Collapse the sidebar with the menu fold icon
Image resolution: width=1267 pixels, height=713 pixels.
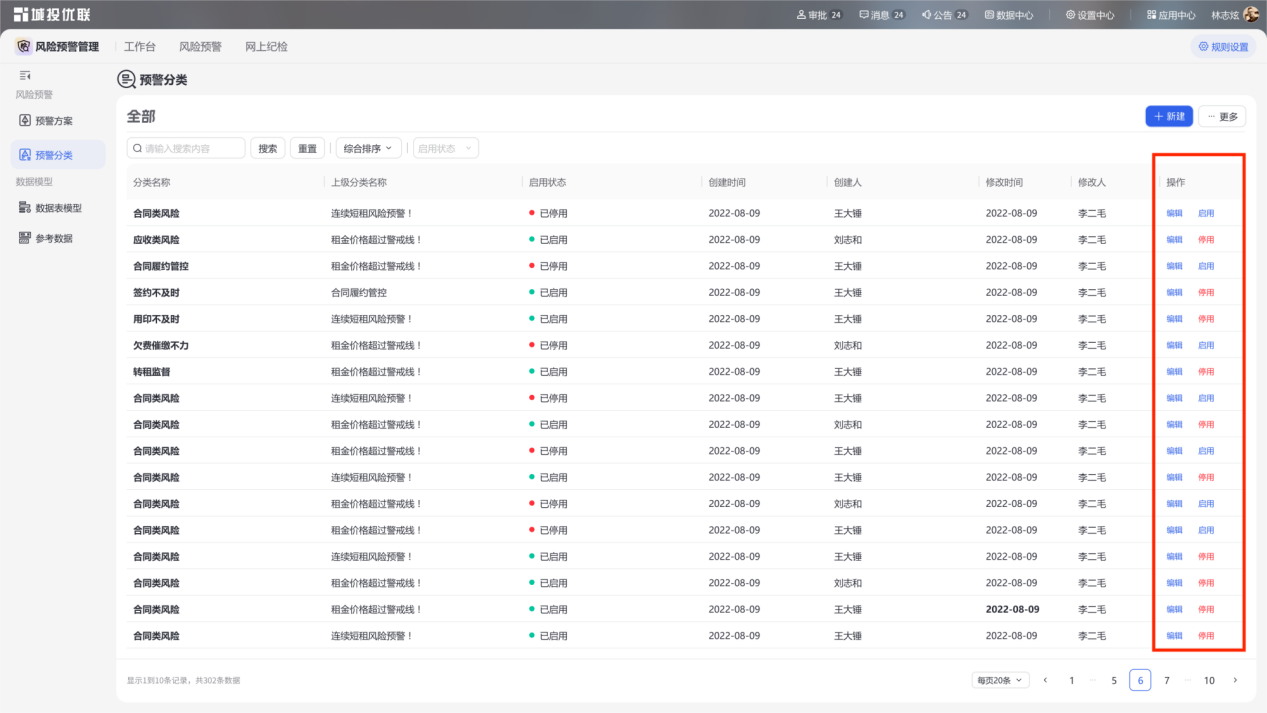tap(25, 76)
